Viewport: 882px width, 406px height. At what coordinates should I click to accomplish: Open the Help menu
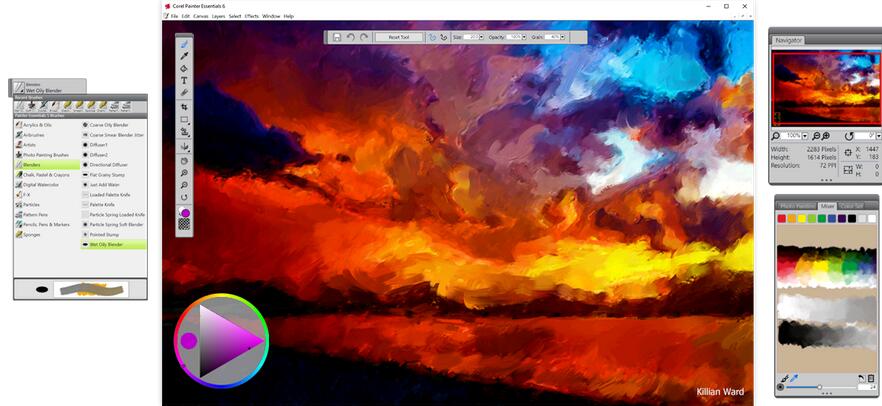(289, 16)
